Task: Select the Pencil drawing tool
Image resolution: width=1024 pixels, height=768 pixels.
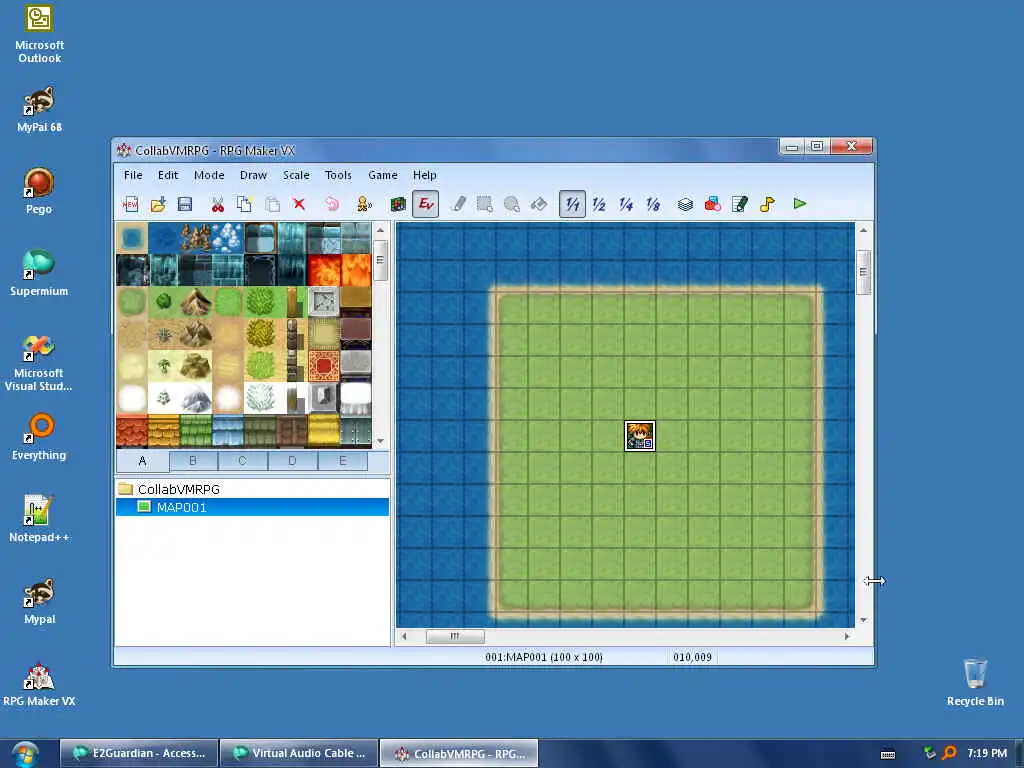Action: (458, 204)
